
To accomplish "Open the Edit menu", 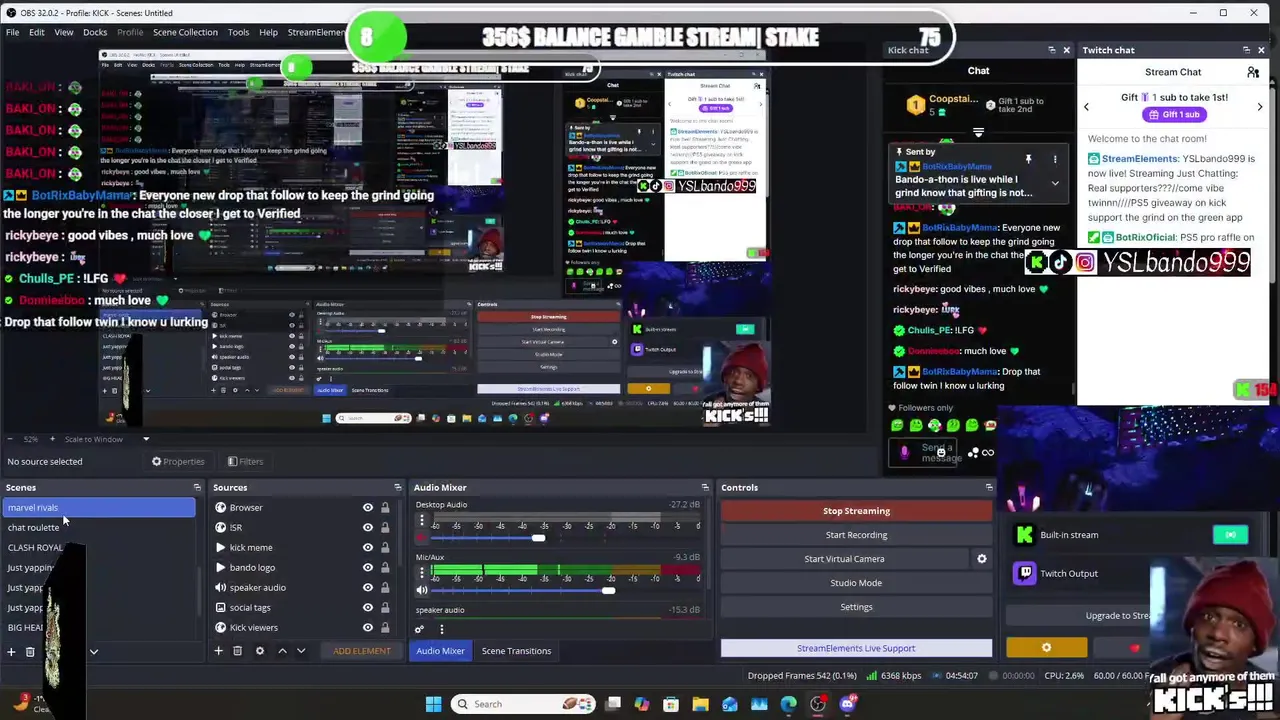I will point(36,32).
